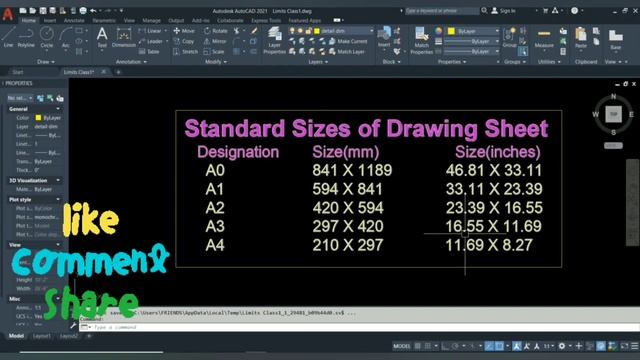640x360 pixels.
Task: Toggle 2D object snap in status bar
Action: point(499,346)
